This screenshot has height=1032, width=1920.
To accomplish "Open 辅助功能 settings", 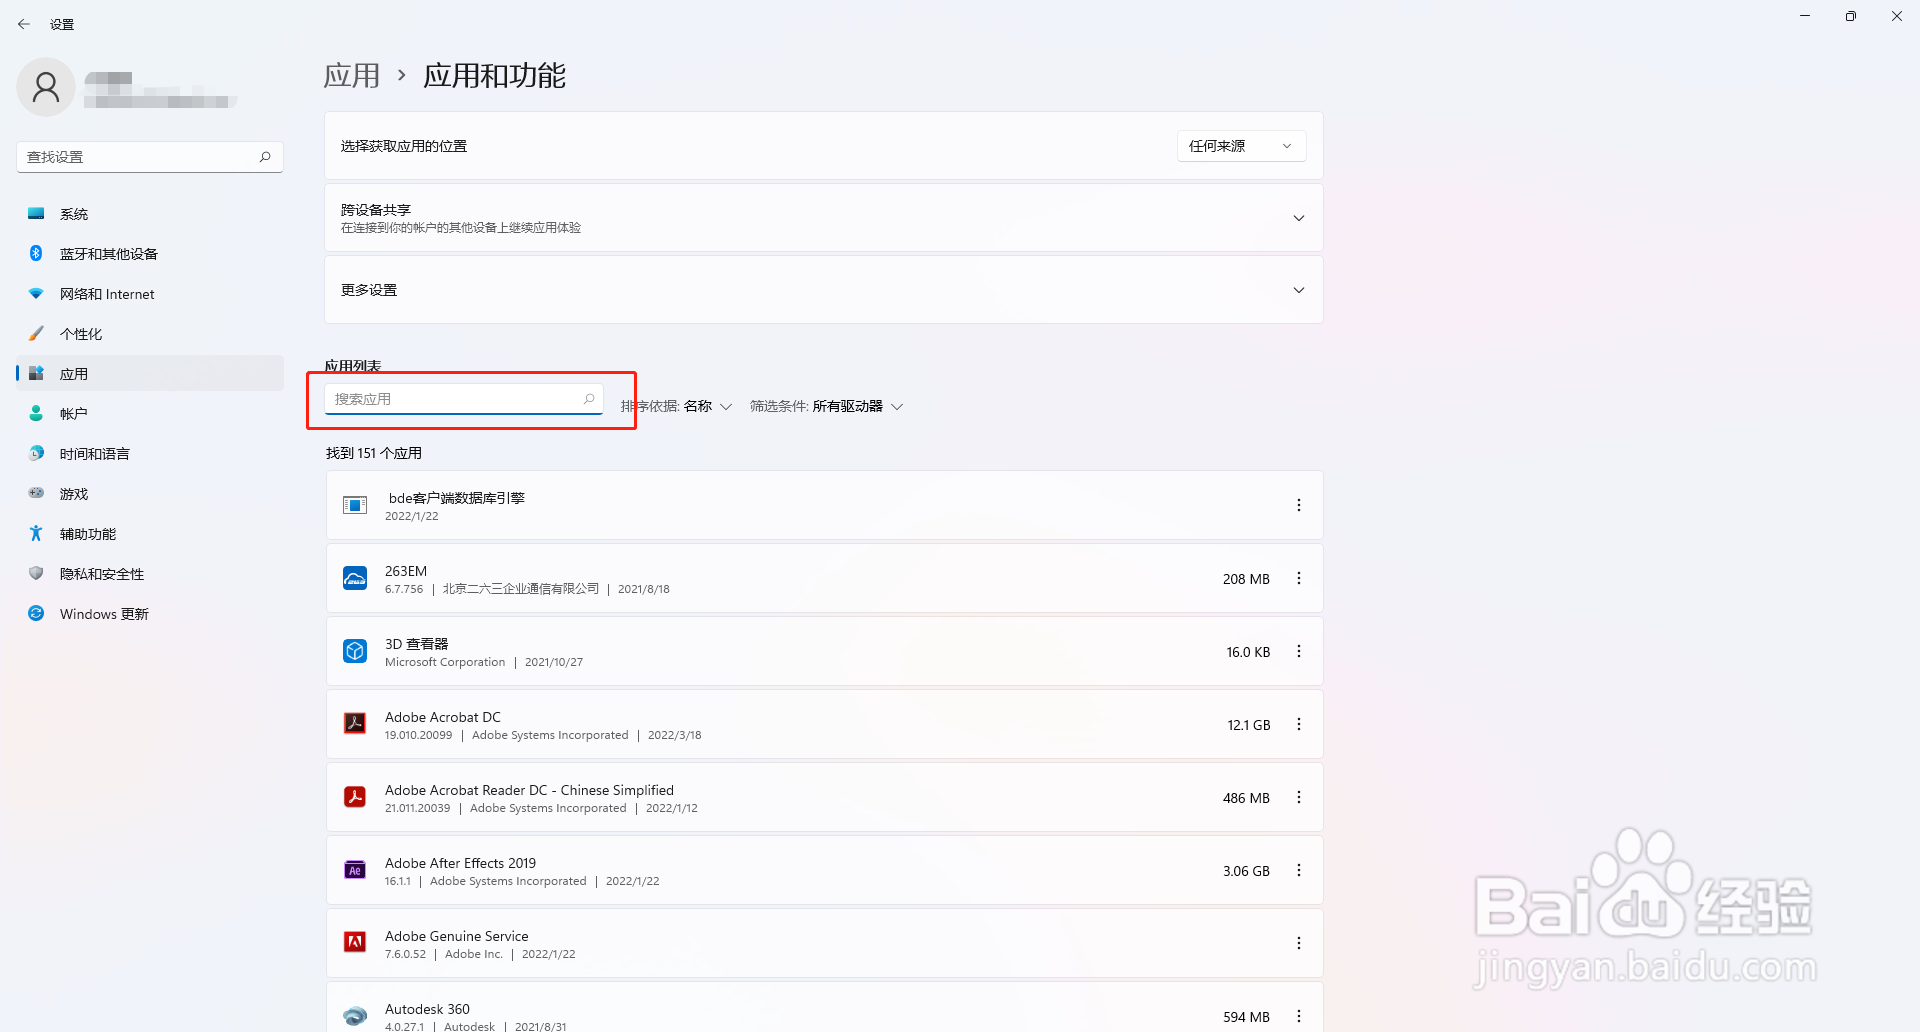I will tap(150, 534).
